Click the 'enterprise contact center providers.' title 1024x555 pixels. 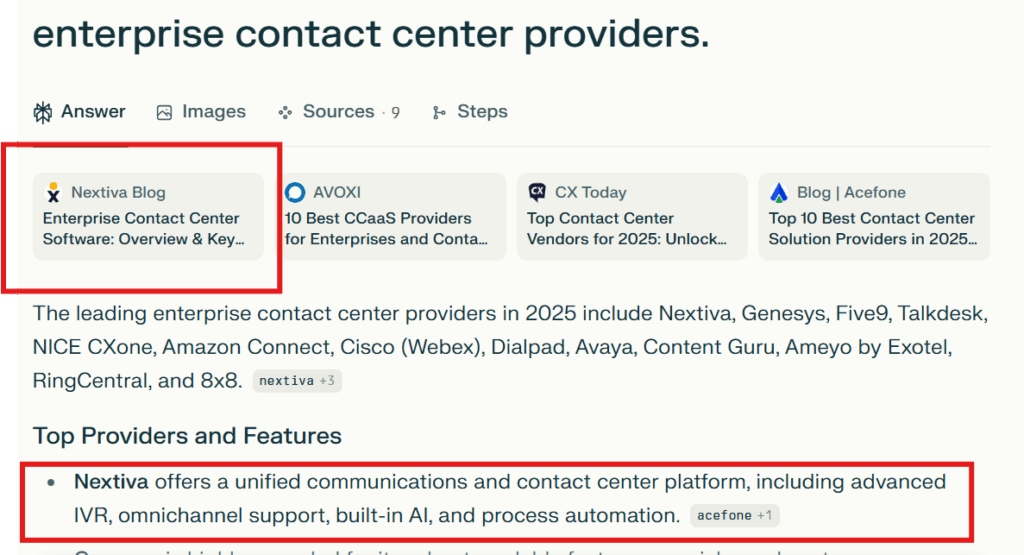point(371,34)
